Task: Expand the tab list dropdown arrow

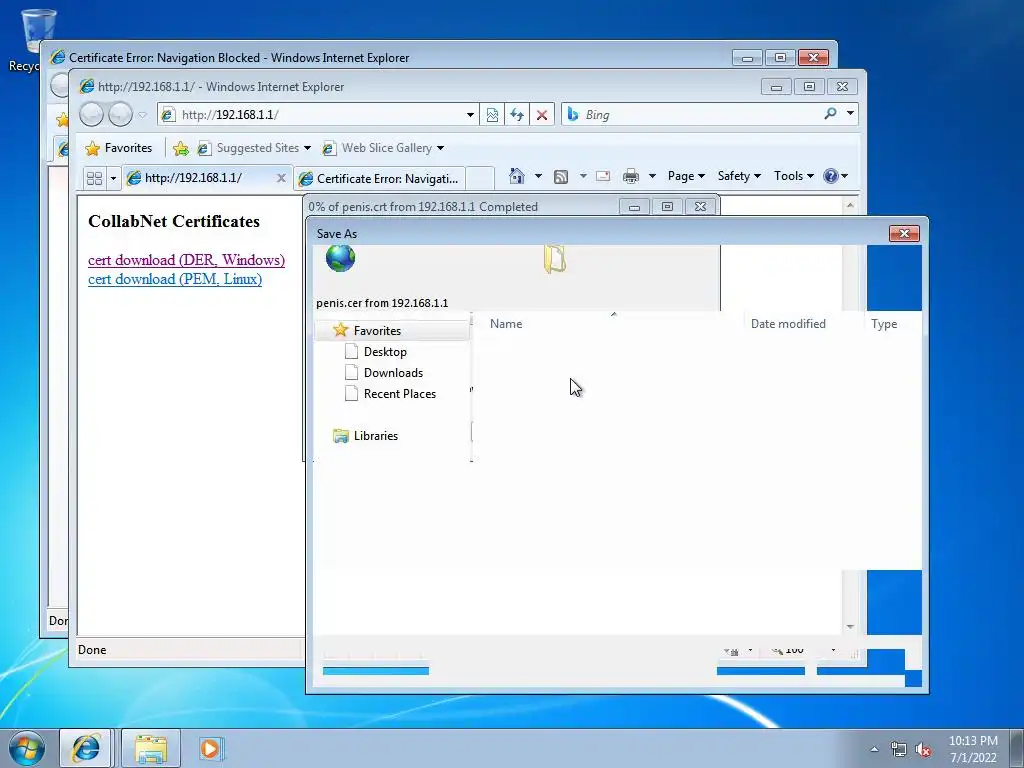Action: pos(113,178)
